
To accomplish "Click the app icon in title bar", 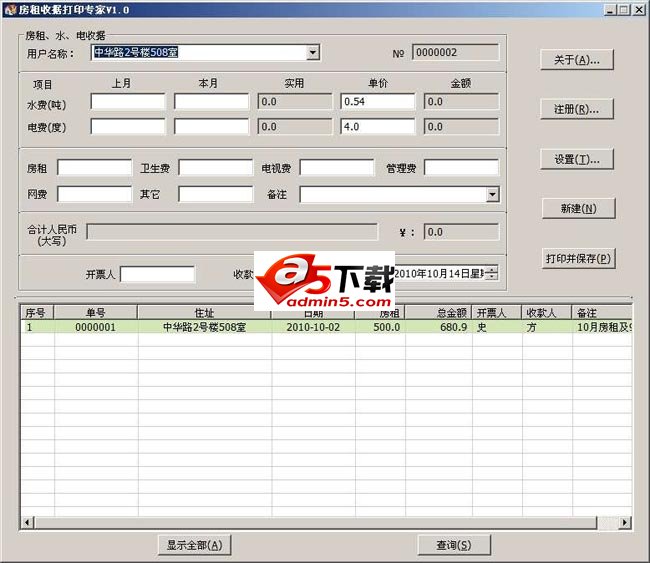I will click(x=10, y=9).
